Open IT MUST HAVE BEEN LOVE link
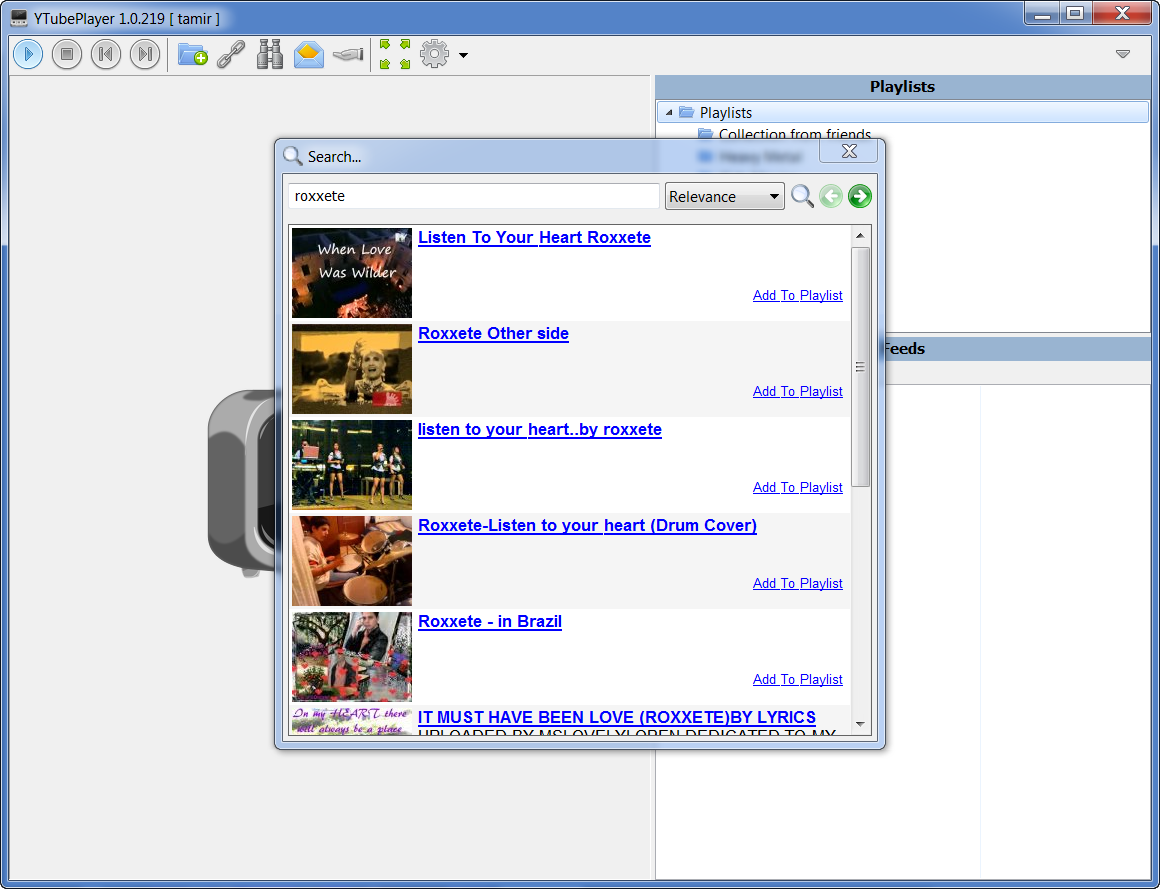Image resolution: width=1160 pixels, height=889 pixels. click(x=617, y=717)
